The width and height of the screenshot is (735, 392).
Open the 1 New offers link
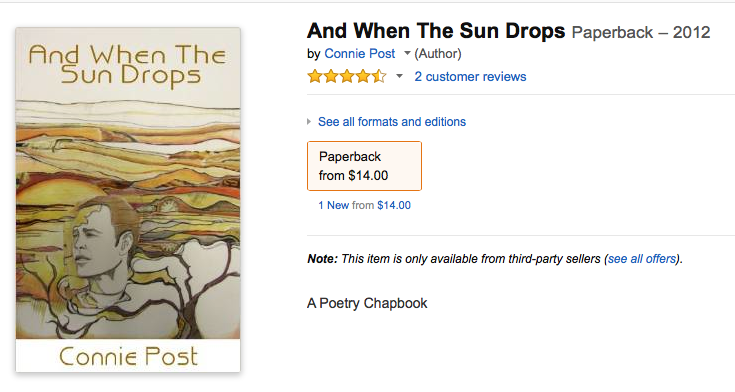click(x=333, y=205)
